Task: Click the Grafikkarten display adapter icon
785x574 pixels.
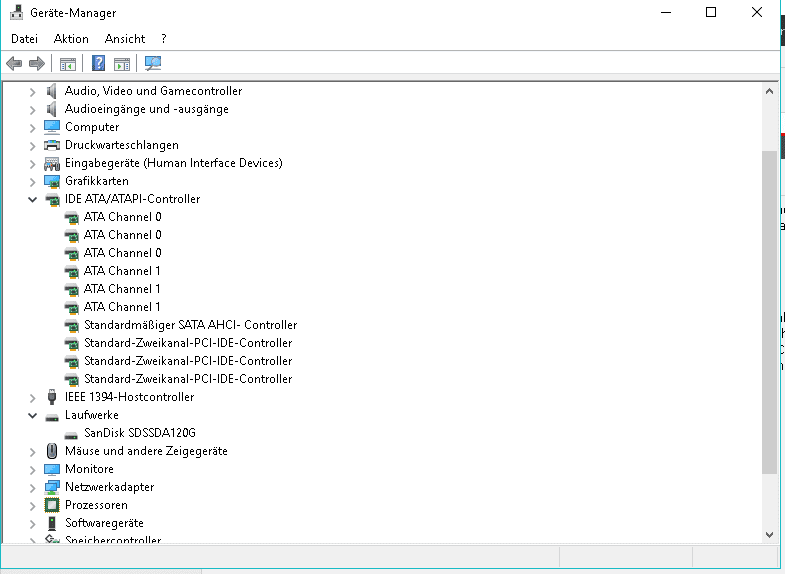Action: tap(52, 181)
